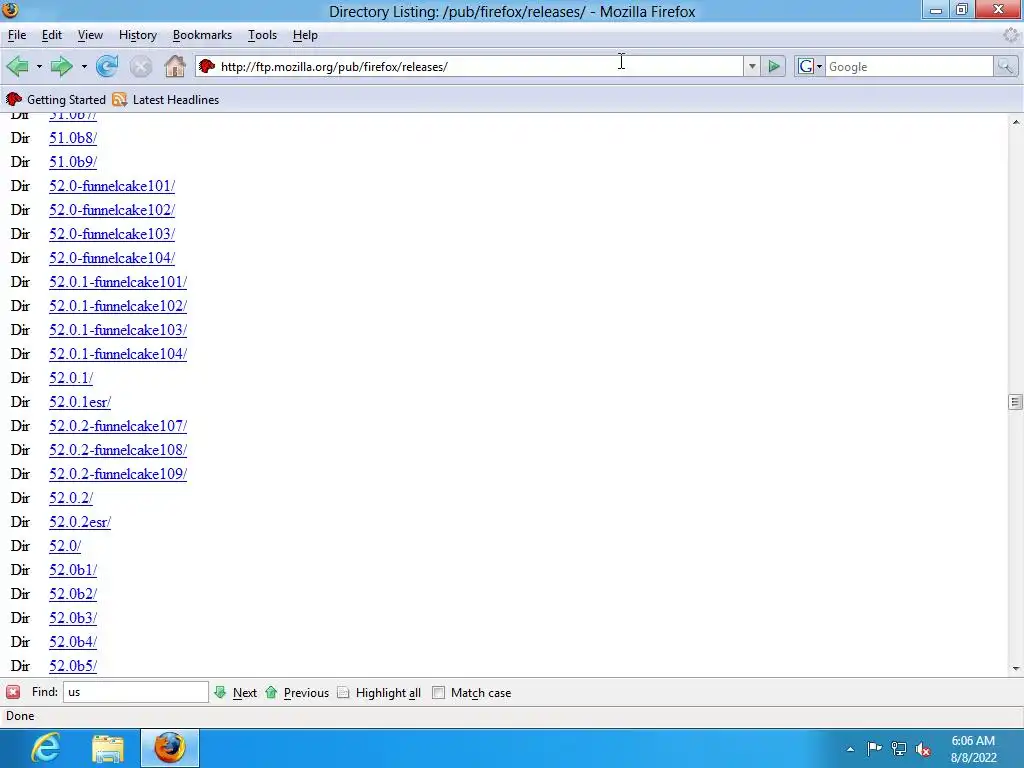1024x768 pixels.
Task: Go back using the green Back arrow
Action: [17, 66]
